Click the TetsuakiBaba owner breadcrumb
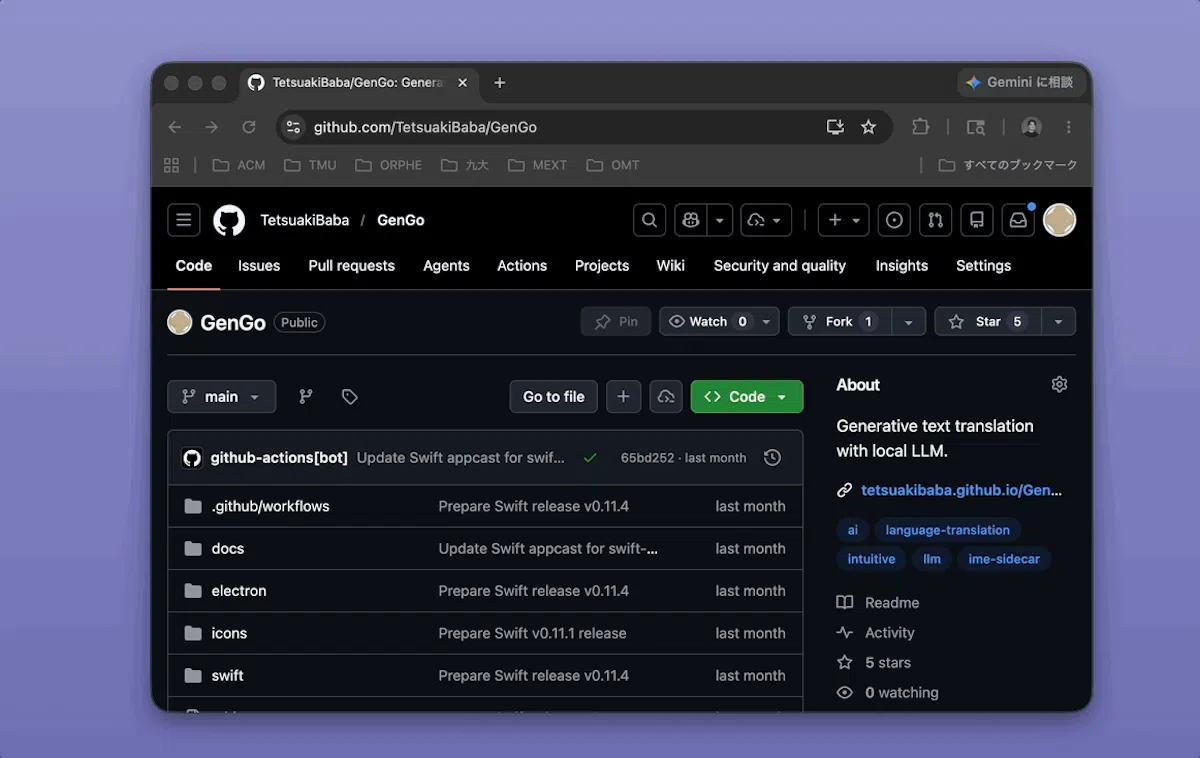This screenshot has width=1200, height=758. coord(305,220)
